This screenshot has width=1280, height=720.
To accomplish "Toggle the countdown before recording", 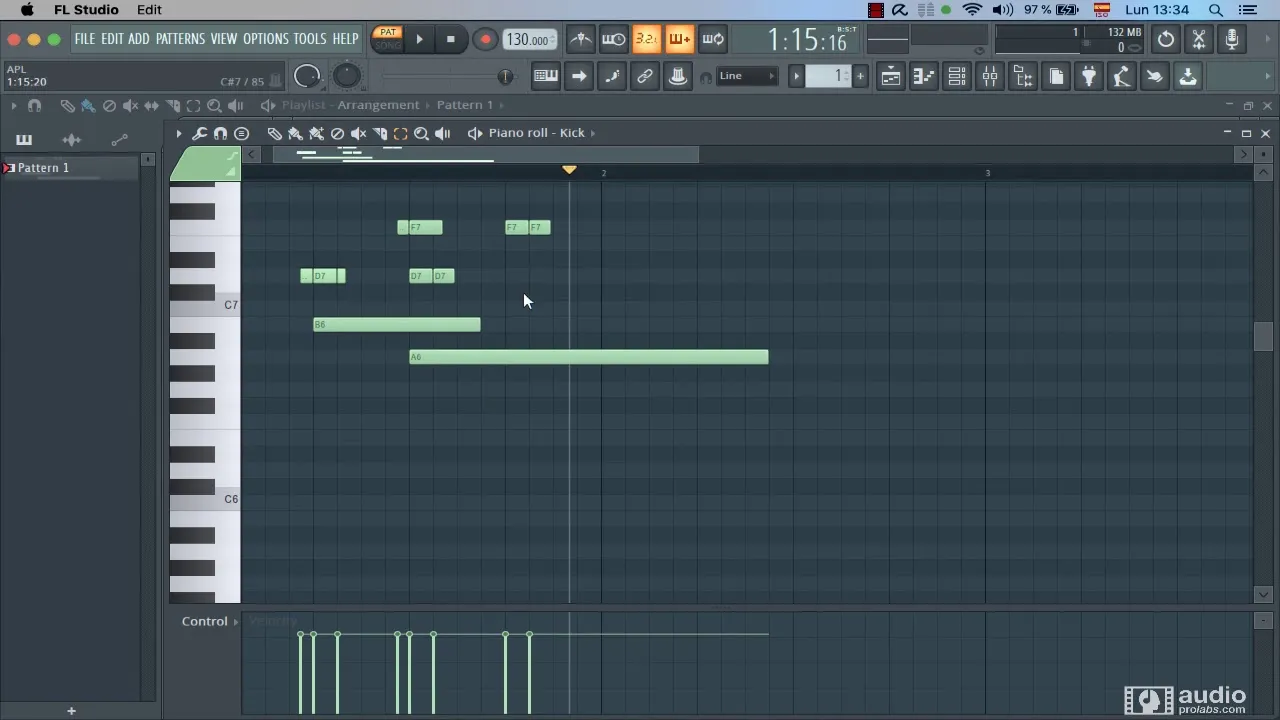I will (x=646, y=40).
